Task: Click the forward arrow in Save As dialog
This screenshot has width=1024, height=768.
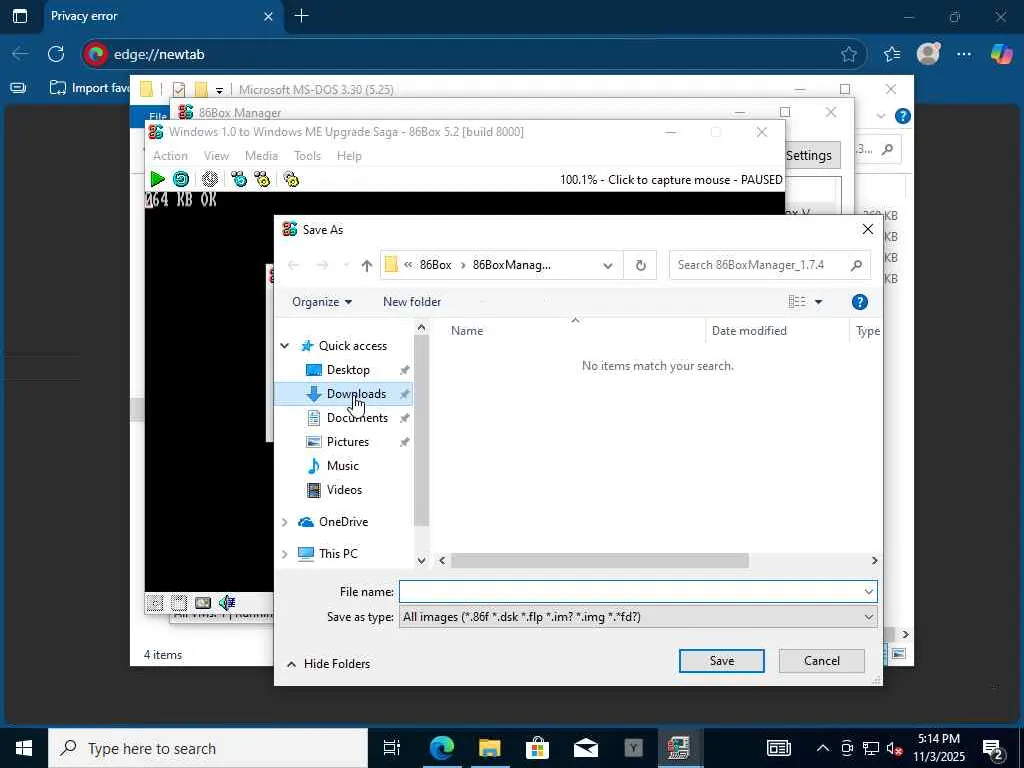Action: [322, 265]
